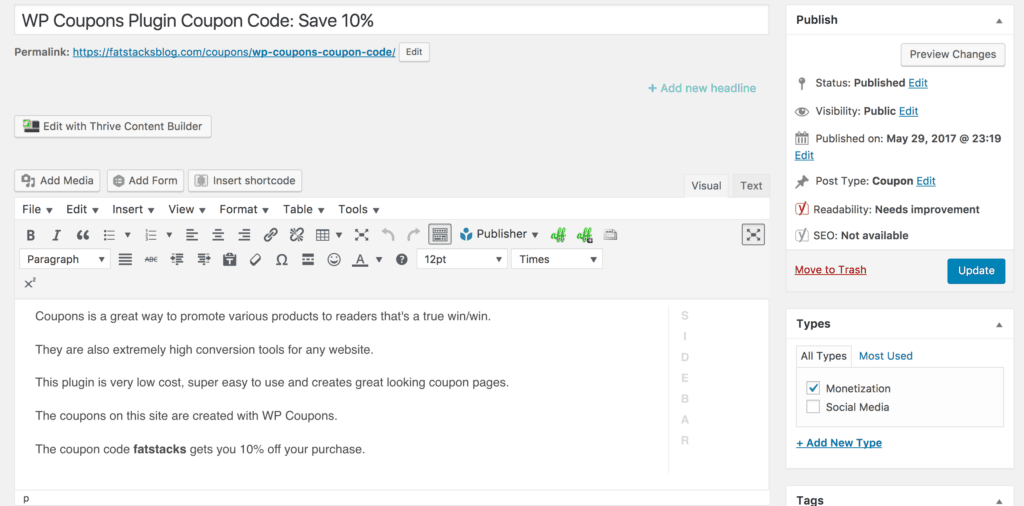This screenshot has width=1024, height=506.
Task: Increase indent of the paragraph
Action: click(x=204, y=259)
